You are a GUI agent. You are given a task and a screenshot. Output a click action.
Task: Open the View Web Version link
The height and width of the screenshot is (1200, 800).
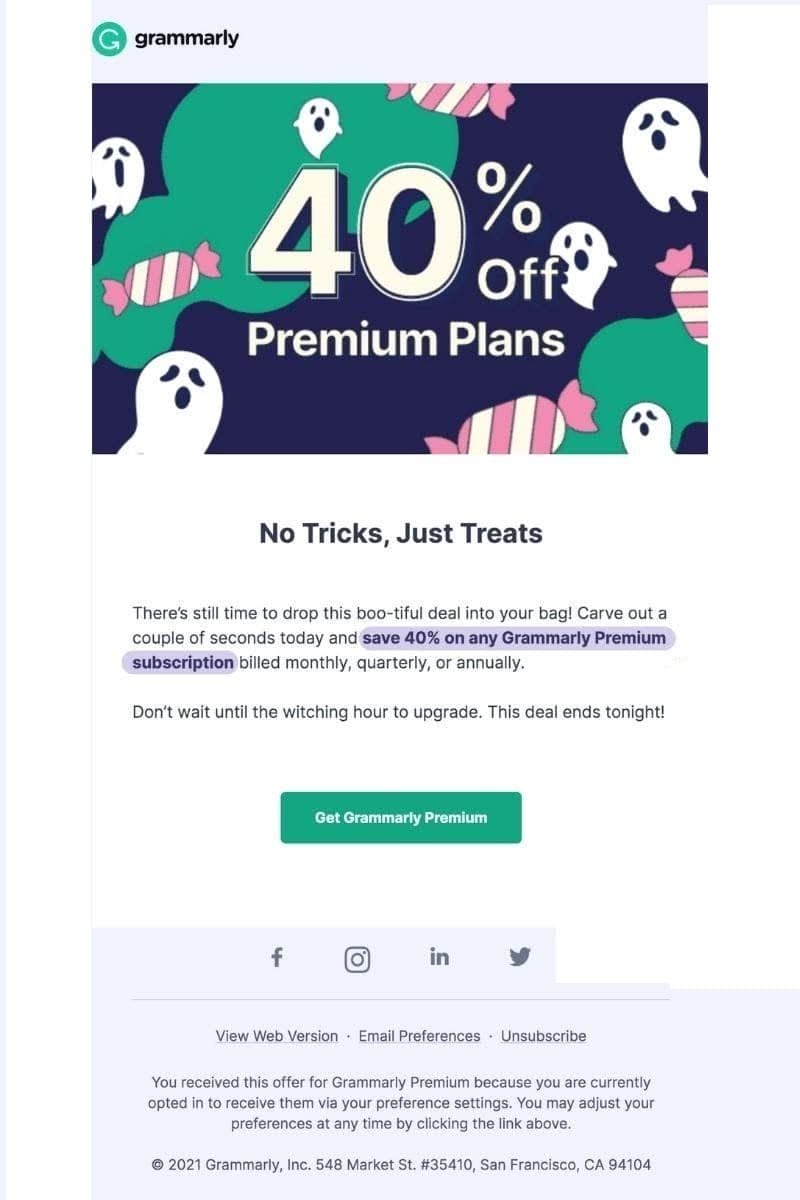tap(277, 1036)
